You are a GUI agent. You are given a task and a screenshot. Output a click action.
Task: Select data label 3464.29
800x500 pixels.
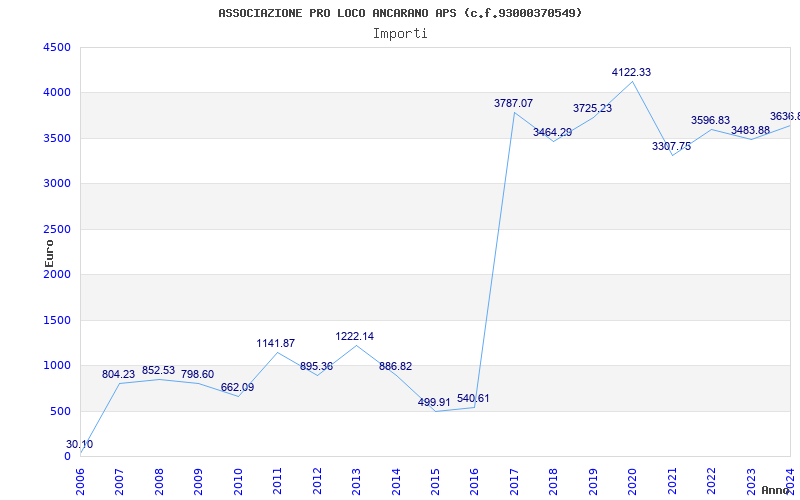pos(553,133)
